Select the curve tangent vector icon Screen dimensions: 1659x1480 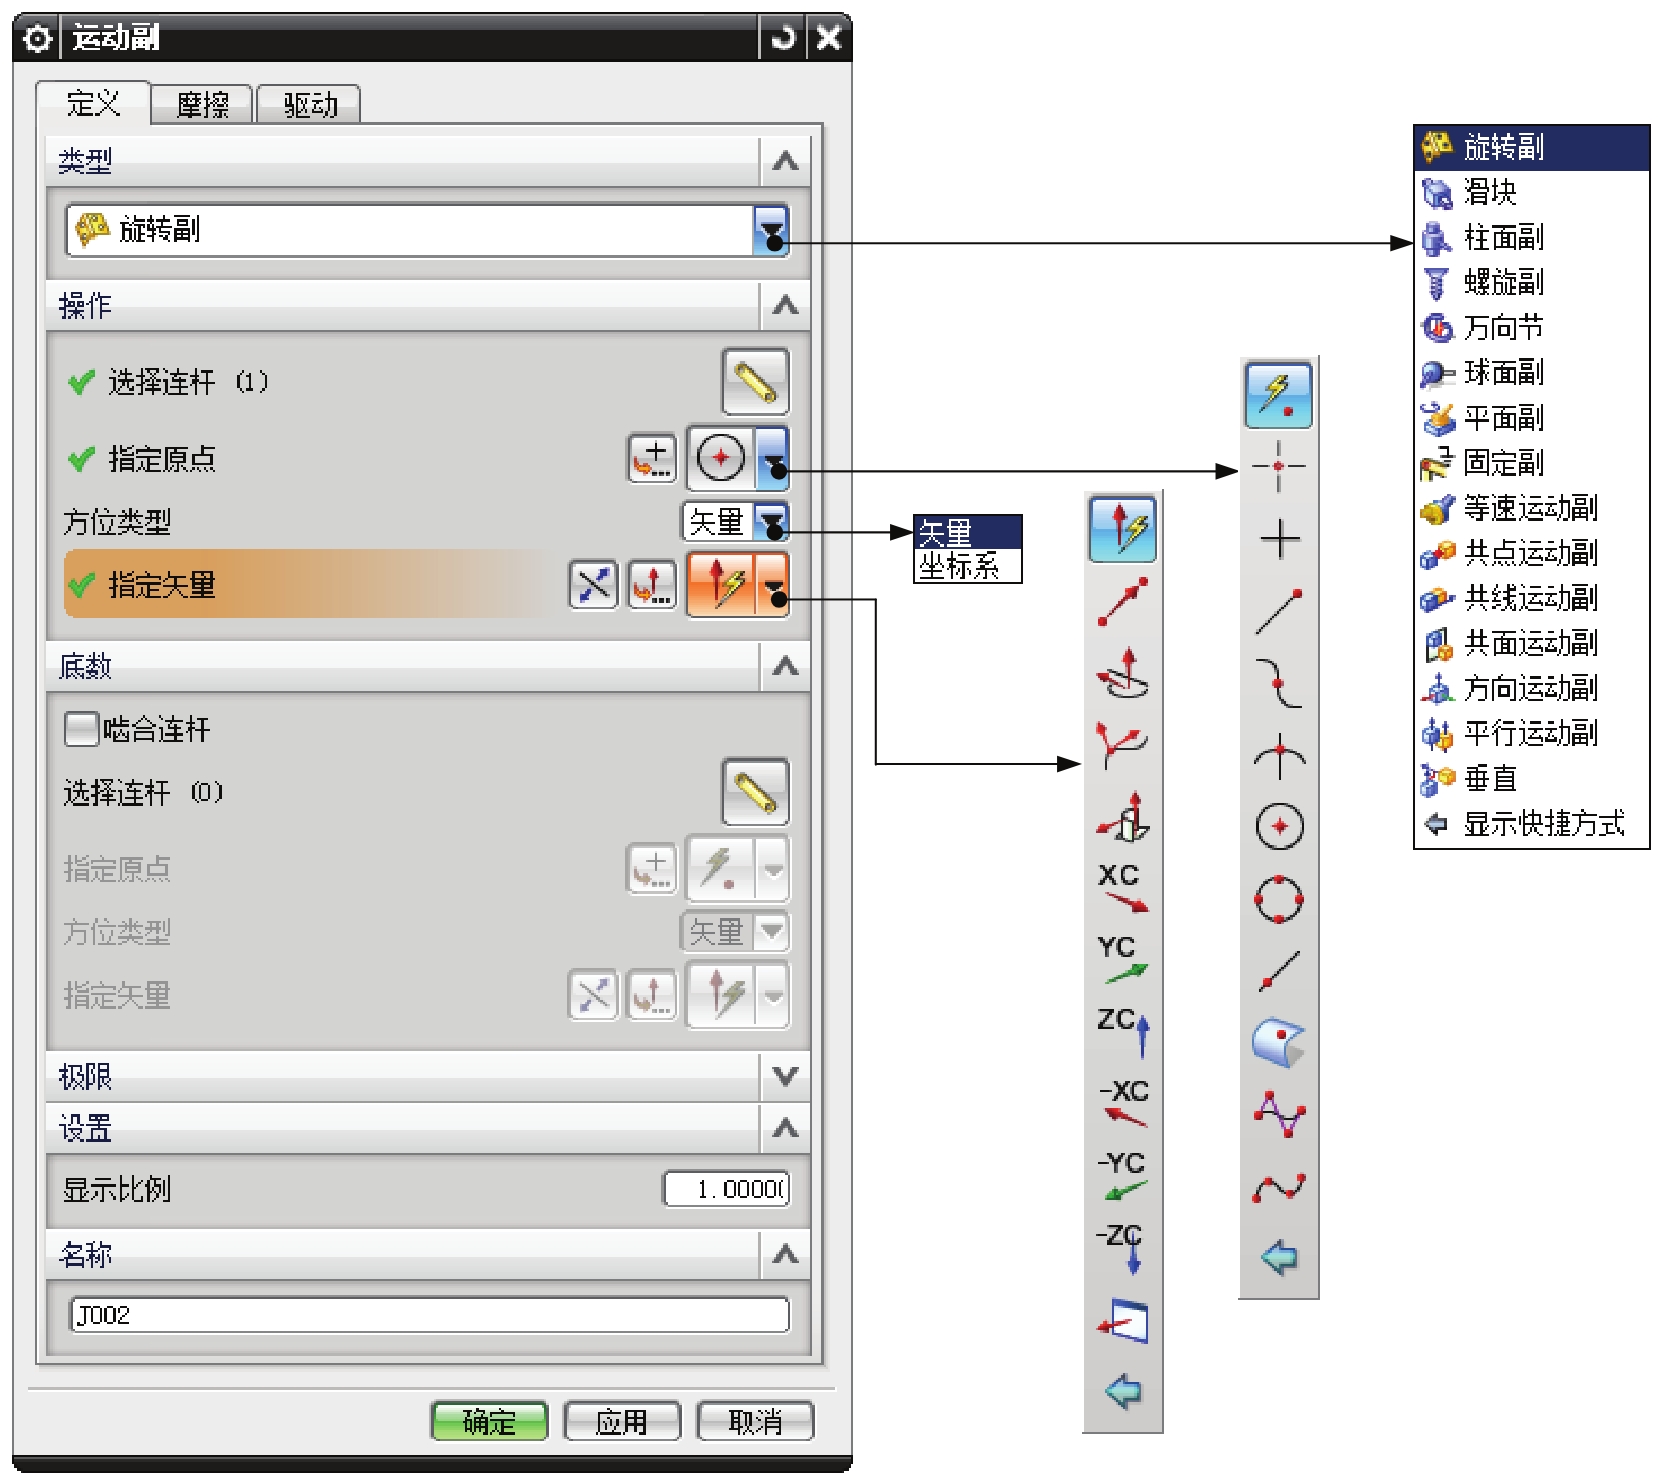click(1122, 745)
